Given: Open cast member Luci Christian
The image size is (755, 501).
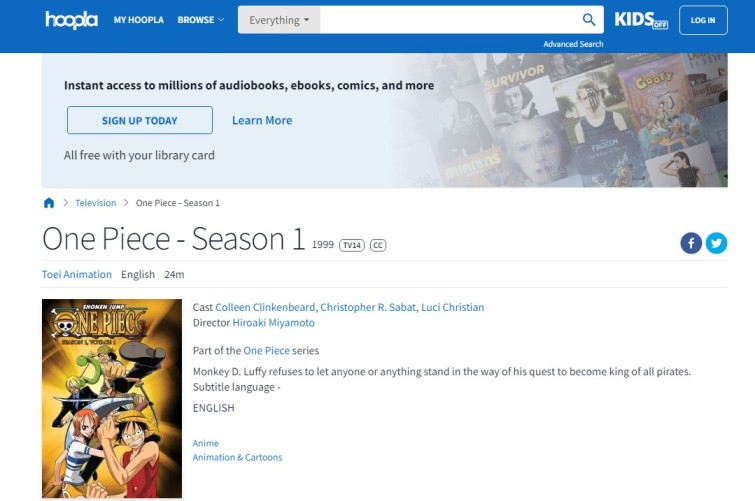Looking at the screenshot, I should 453,307.
